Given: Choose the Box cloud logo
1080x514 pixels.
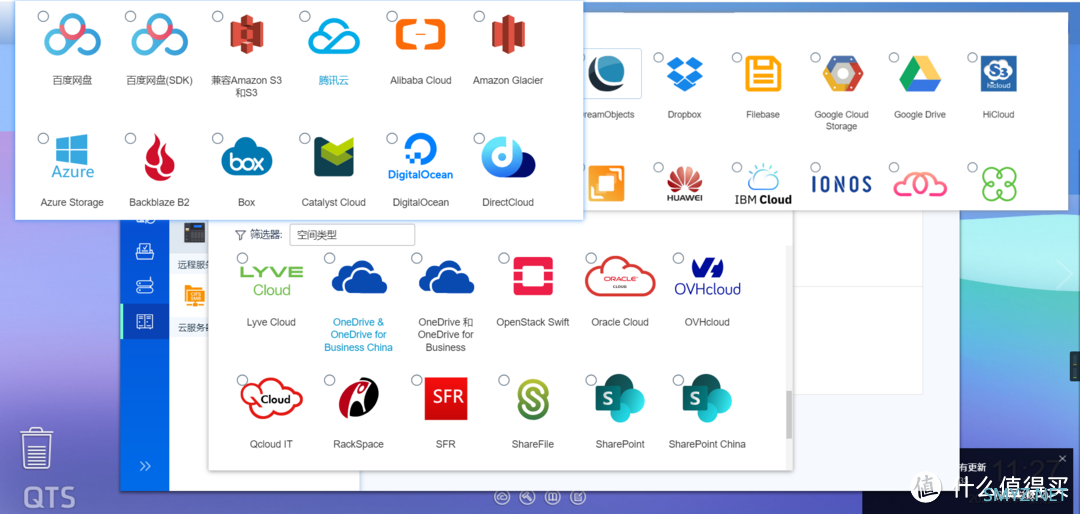Looking at the screenshot, I should (x=247, y=157).
